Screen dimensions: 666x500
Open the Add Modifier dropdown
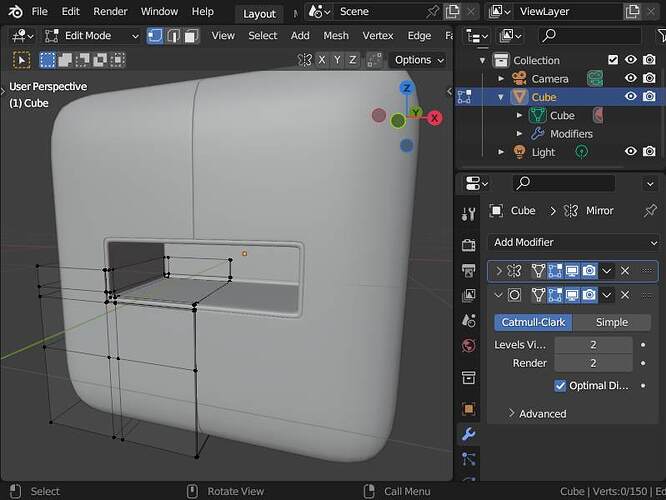tap(574, 242)
